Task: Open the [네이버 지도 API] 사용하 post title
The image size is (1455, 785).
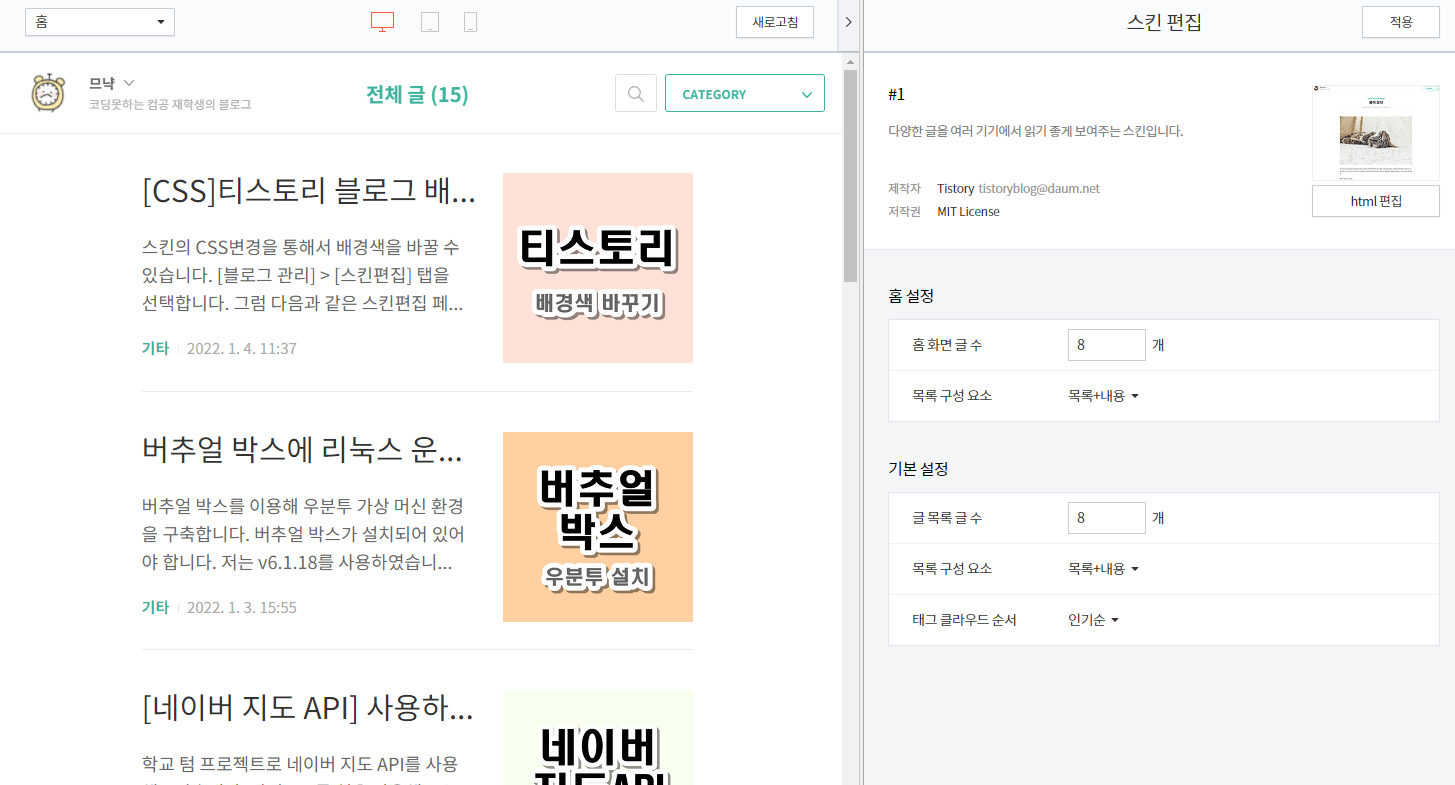Action: 308,709
